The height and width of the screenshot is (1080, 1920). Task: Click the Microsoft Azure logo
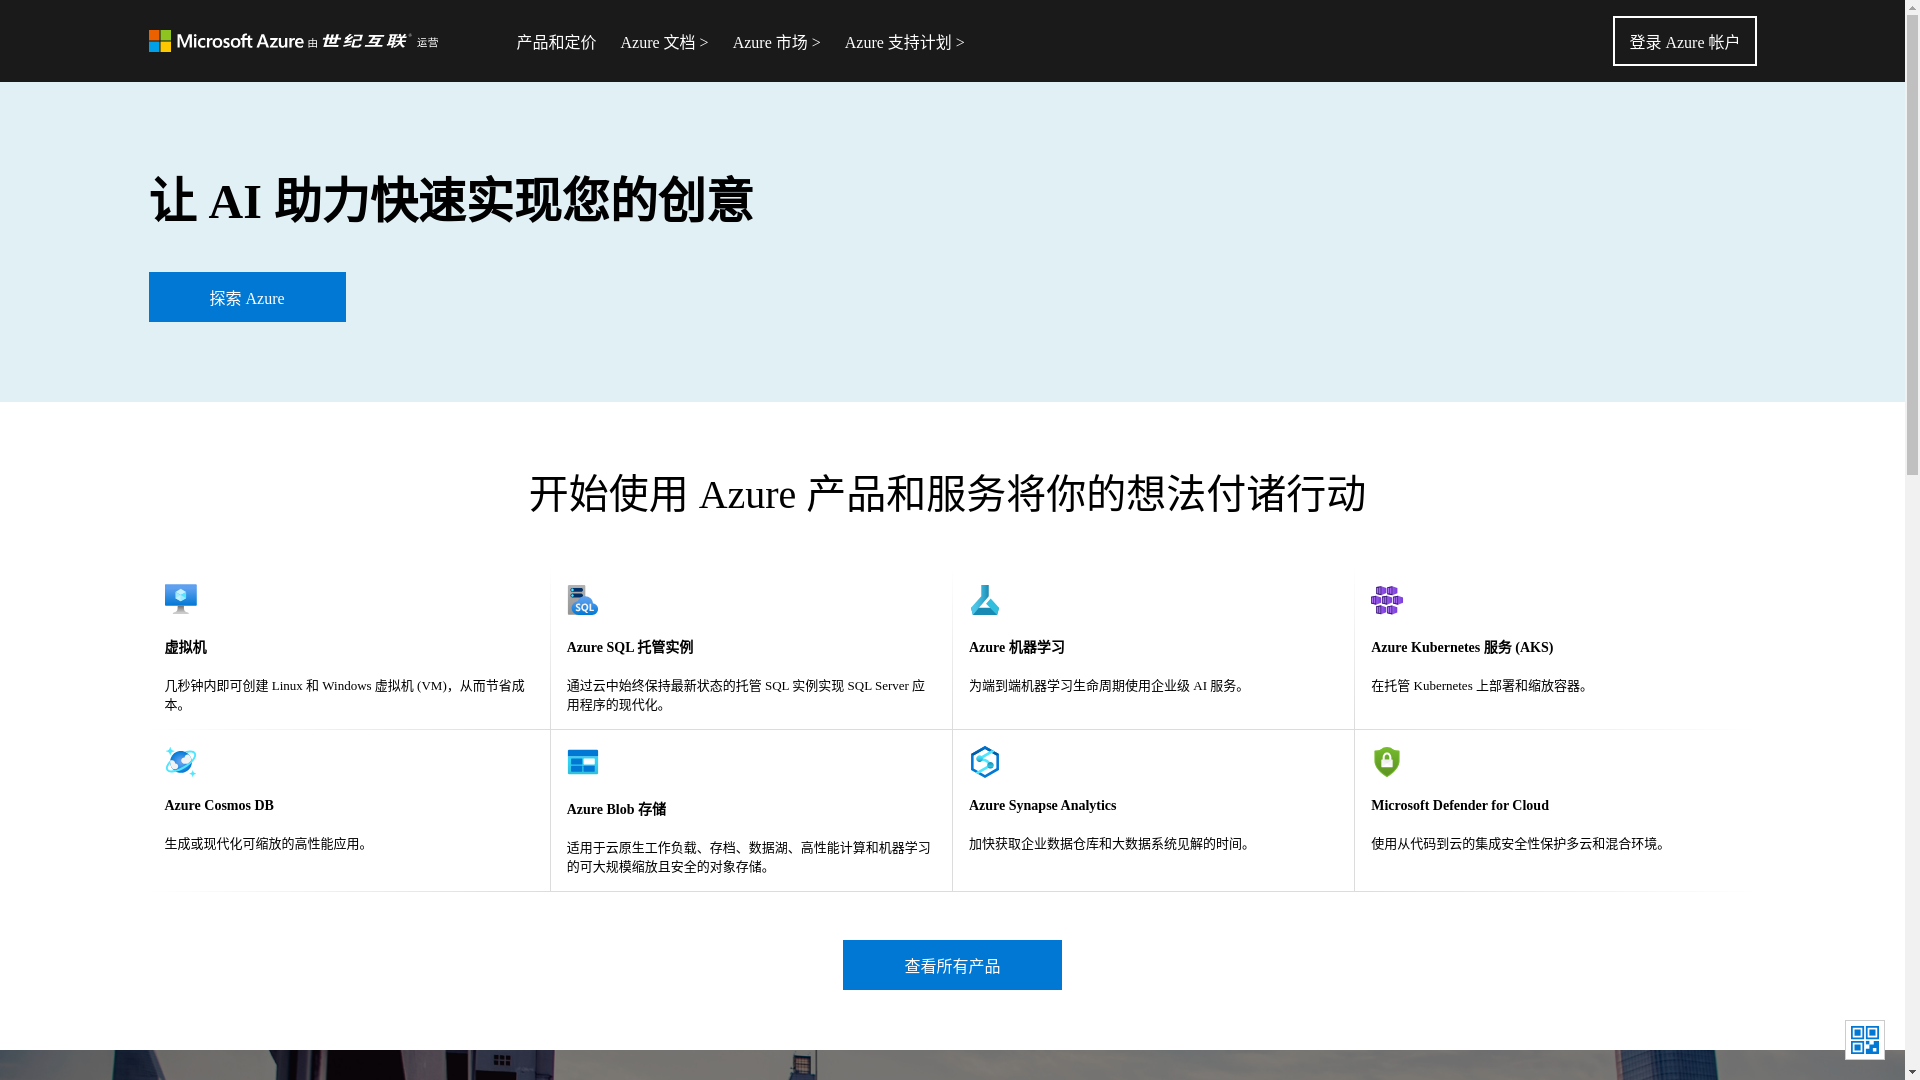(293, 41)
